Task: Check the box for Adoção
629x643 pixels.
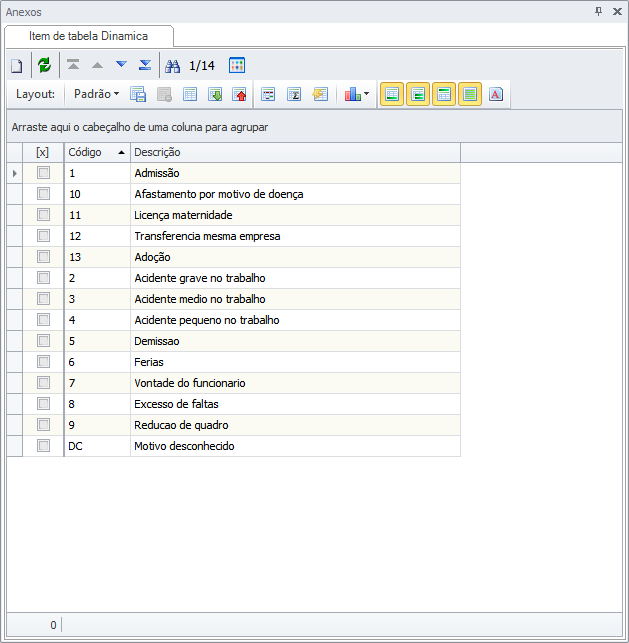Action: pyautogui.click(x=43, y=257)
